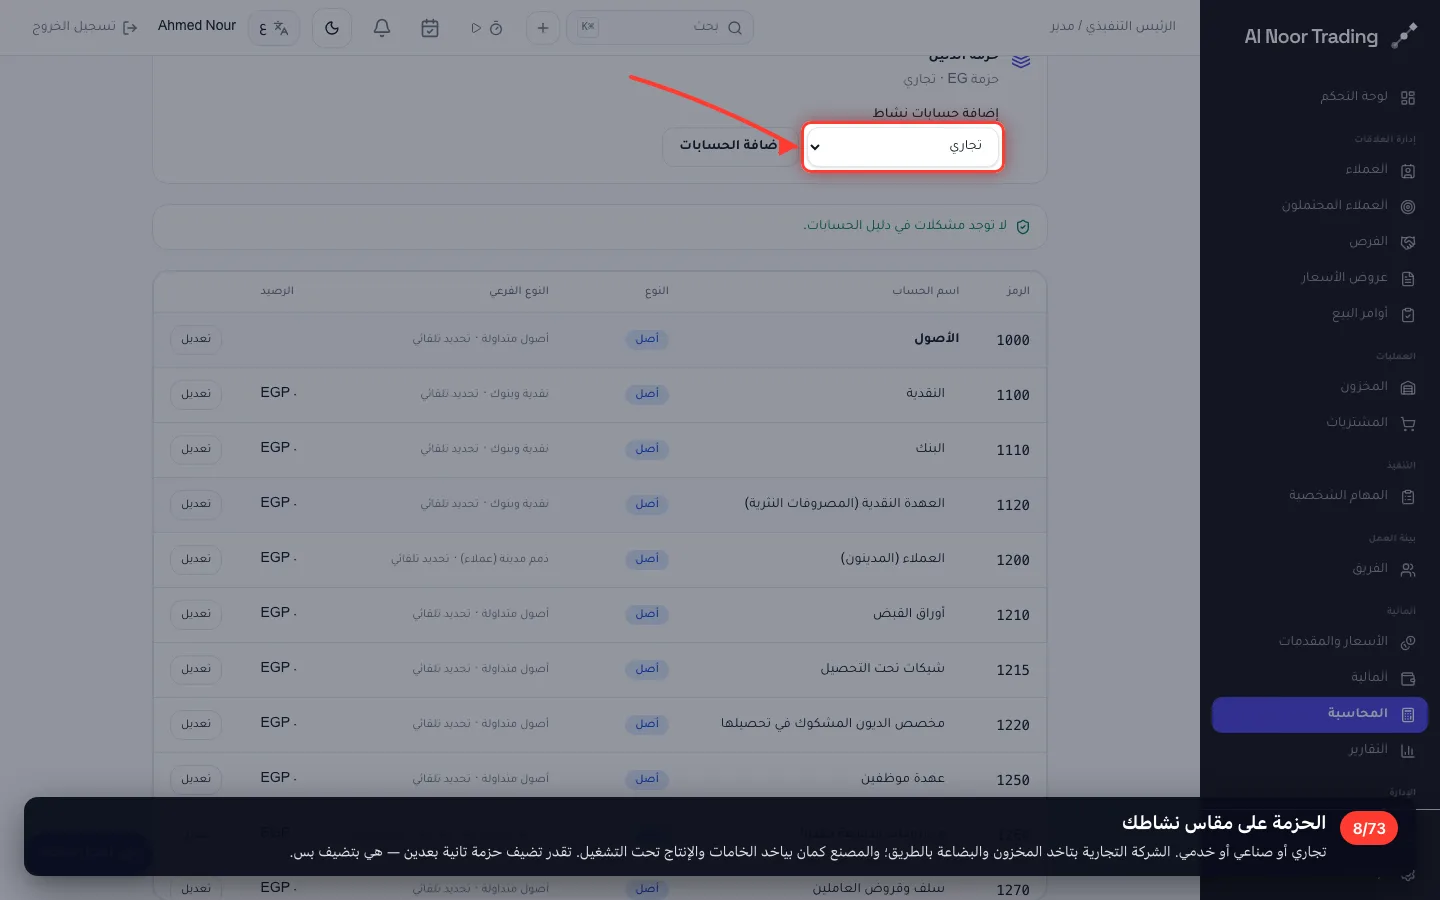The width and height of the screenshot is (1440, 900).
Task: Click تعديل for account 1100 النقدية
Action: pyautogui.click(x=196, y=394)
